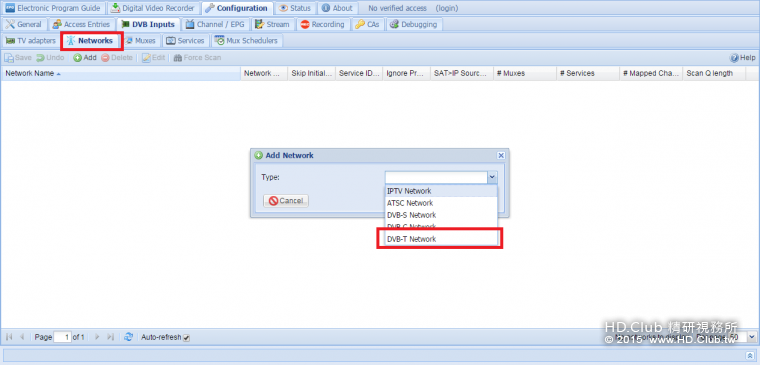Choose DVB-T Network from list
This screenshot has width=760, height=365.
click(x=441, y=239)
